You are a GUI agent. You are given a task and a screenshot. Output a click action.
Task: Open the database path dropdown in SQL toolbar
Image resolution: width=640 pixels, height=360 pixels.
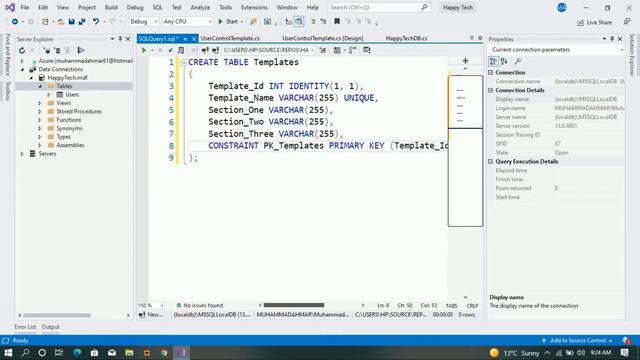269,50
